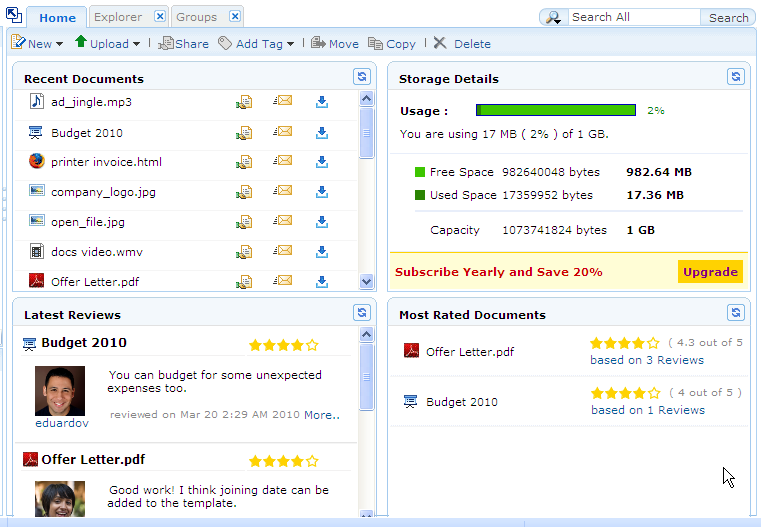Open the search scope dropdown icon
The image size is (761, 527).
pyautogui.click(x=553, y=17)
